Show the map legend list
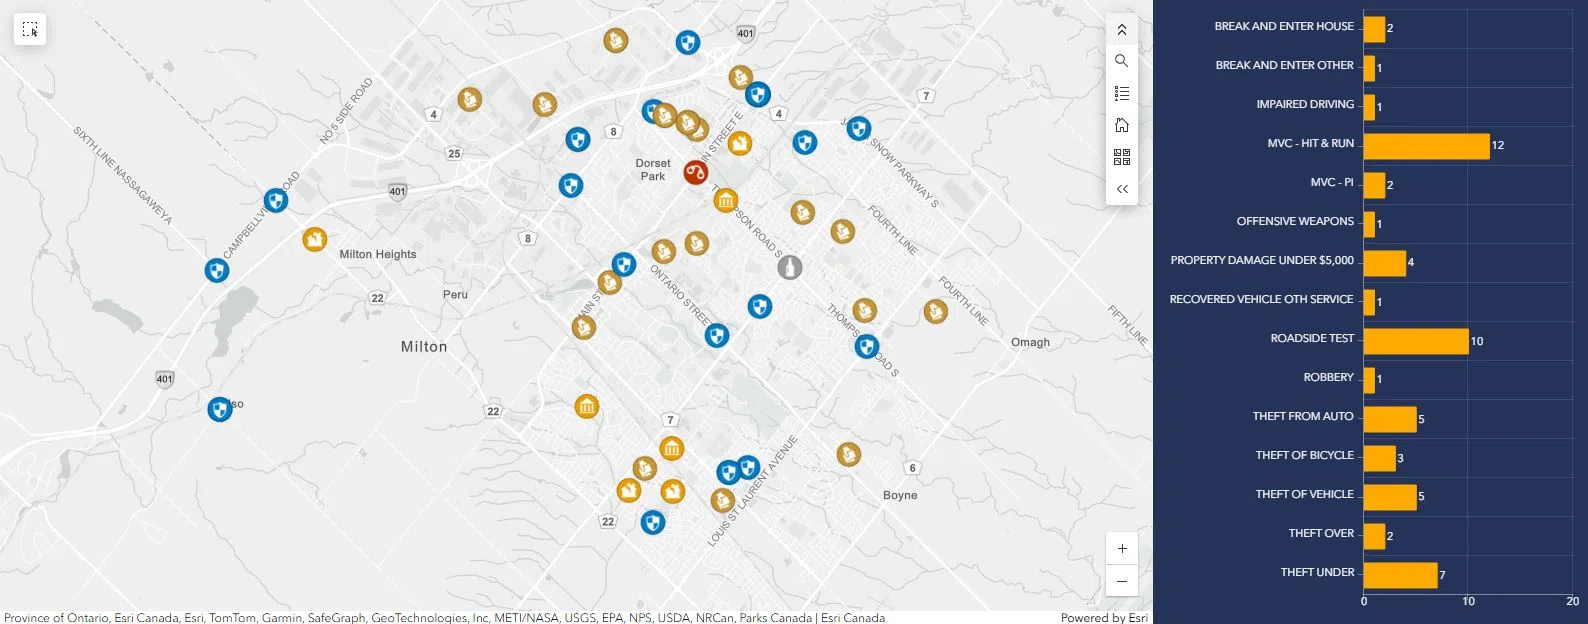 tap(1121, 93)
